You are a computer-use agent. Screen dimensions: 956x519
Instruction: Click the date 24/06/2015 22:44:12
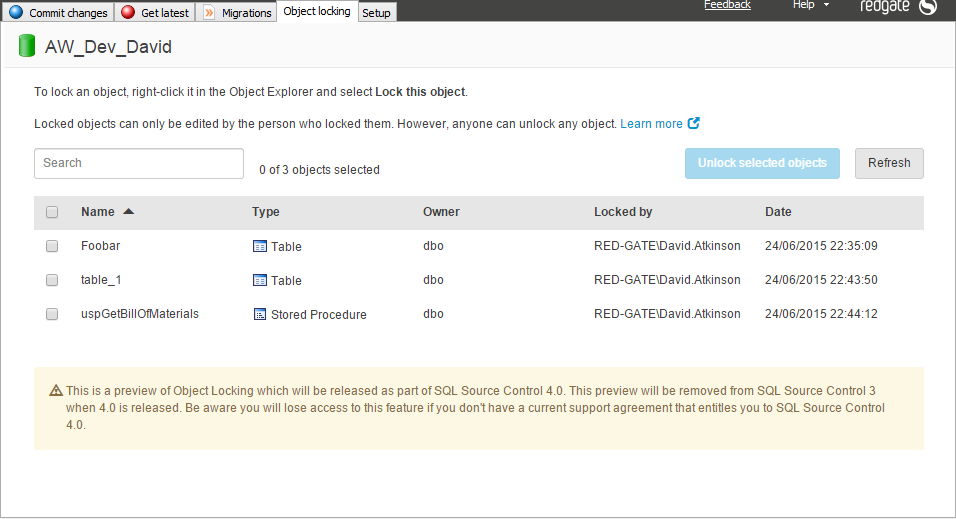[x=821, y=314]
